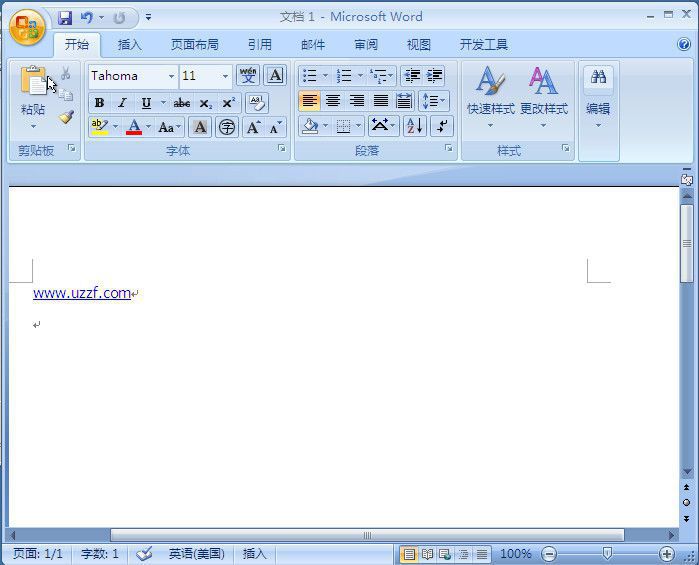Save document with floppy disk icon
699x565 pixels.
point(65,18)
